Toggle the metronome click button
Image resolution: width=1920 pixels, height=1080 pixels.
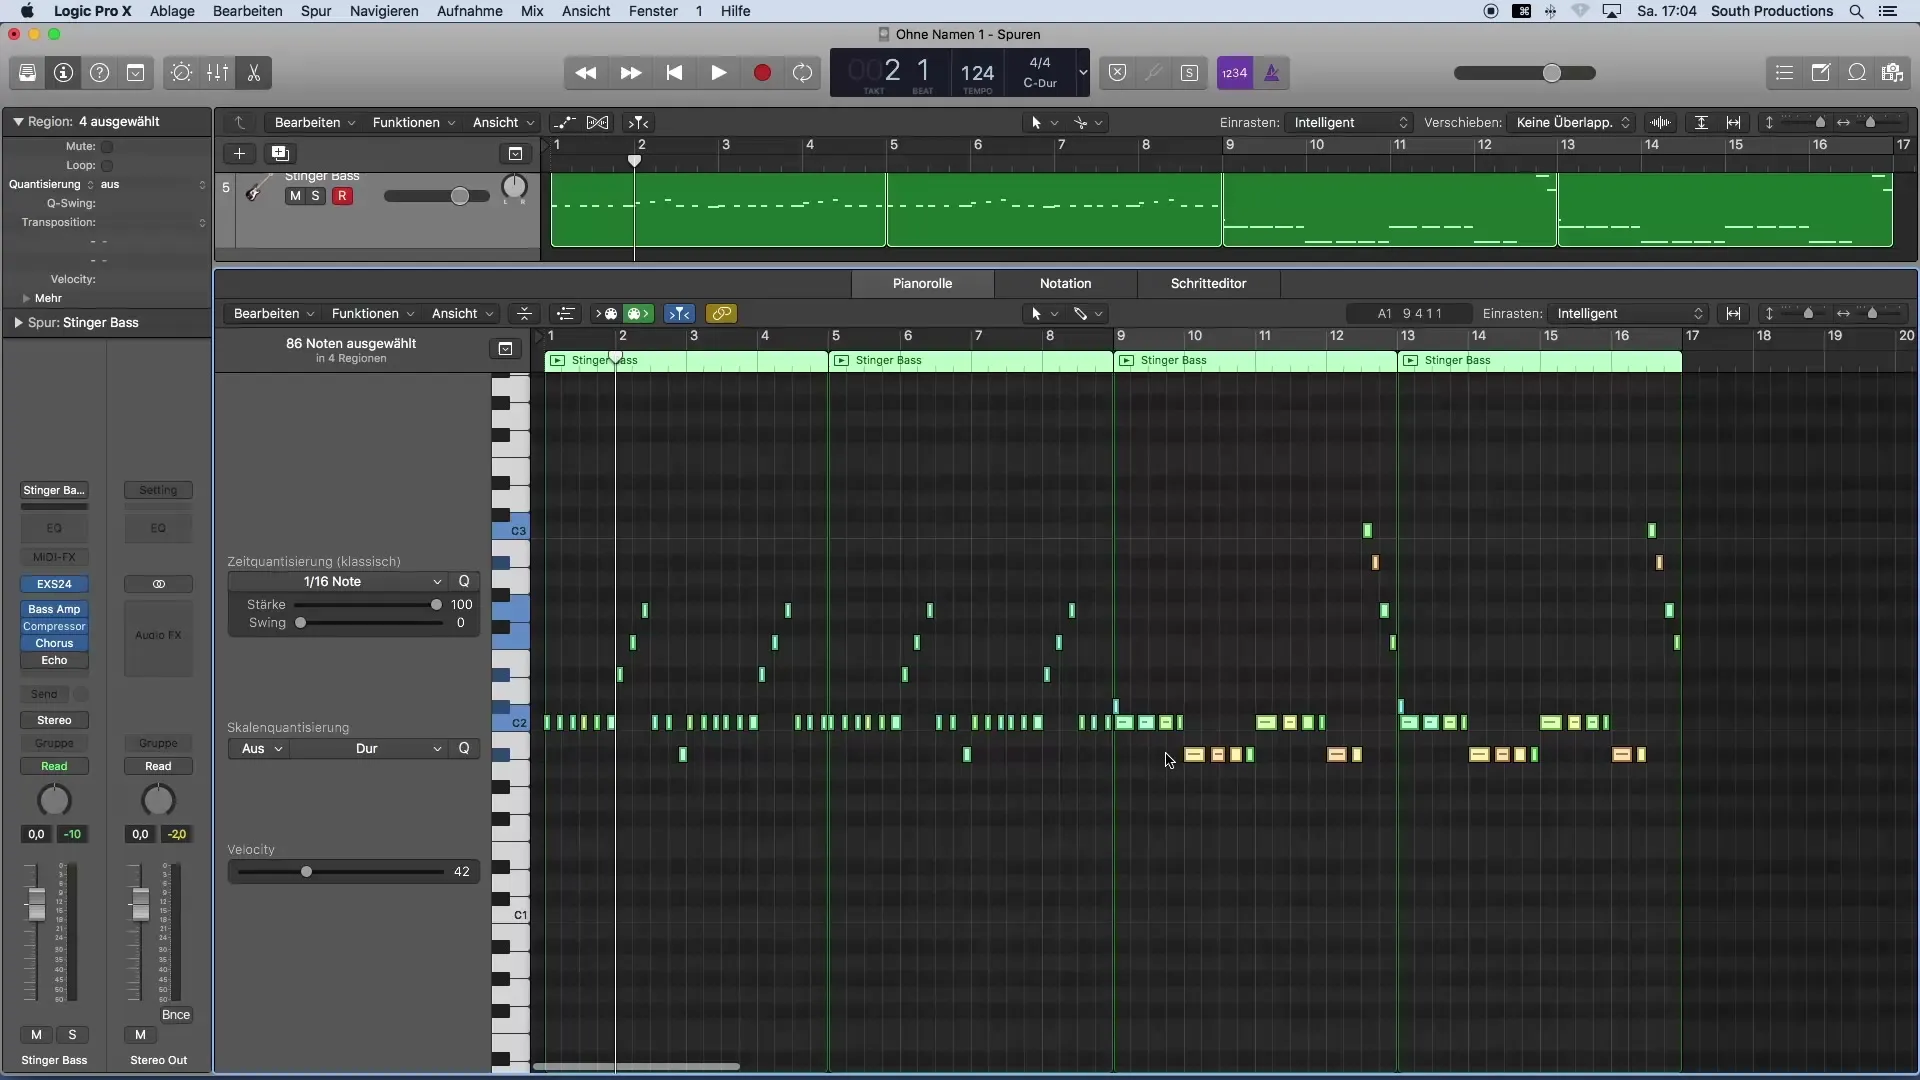1272,73
